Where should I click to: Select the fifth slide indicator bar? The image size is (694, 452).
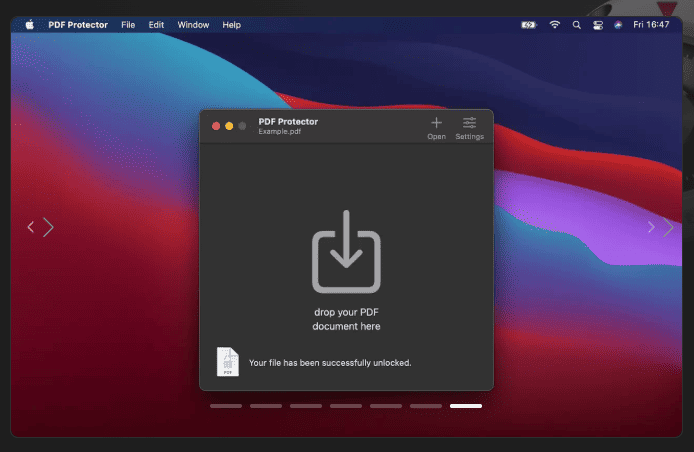coord(386,406)
